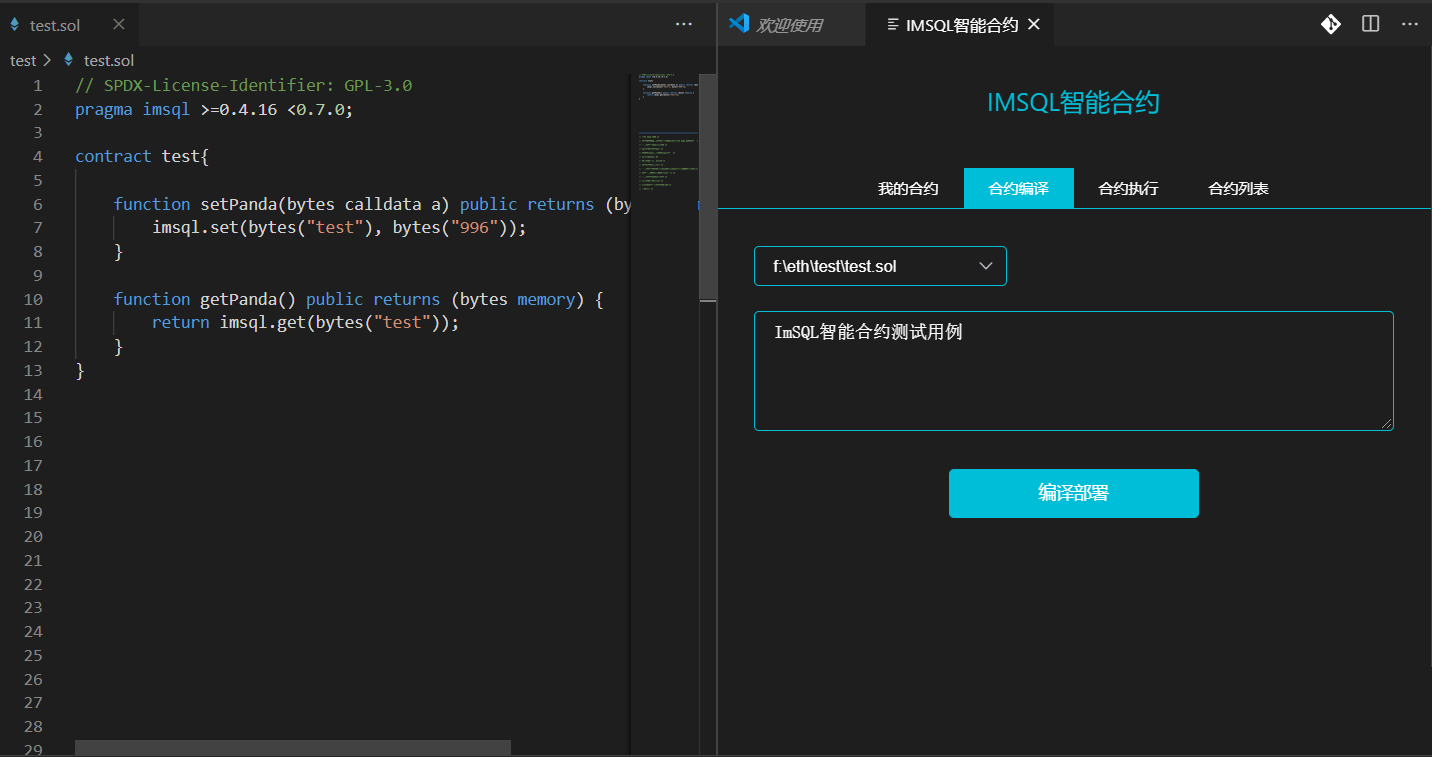Switch to the 欢迎使用 tab
1432x757 pixels.
[x=792, y=25]
